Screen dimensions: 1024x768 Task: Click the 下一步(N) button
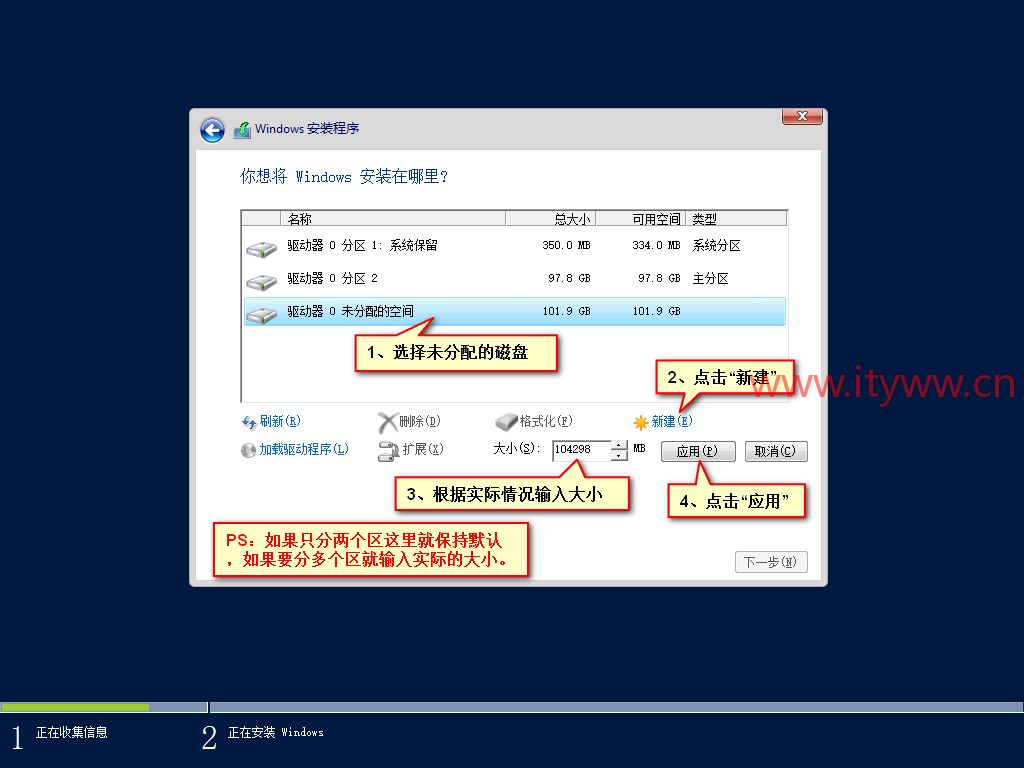click(771, 562)
